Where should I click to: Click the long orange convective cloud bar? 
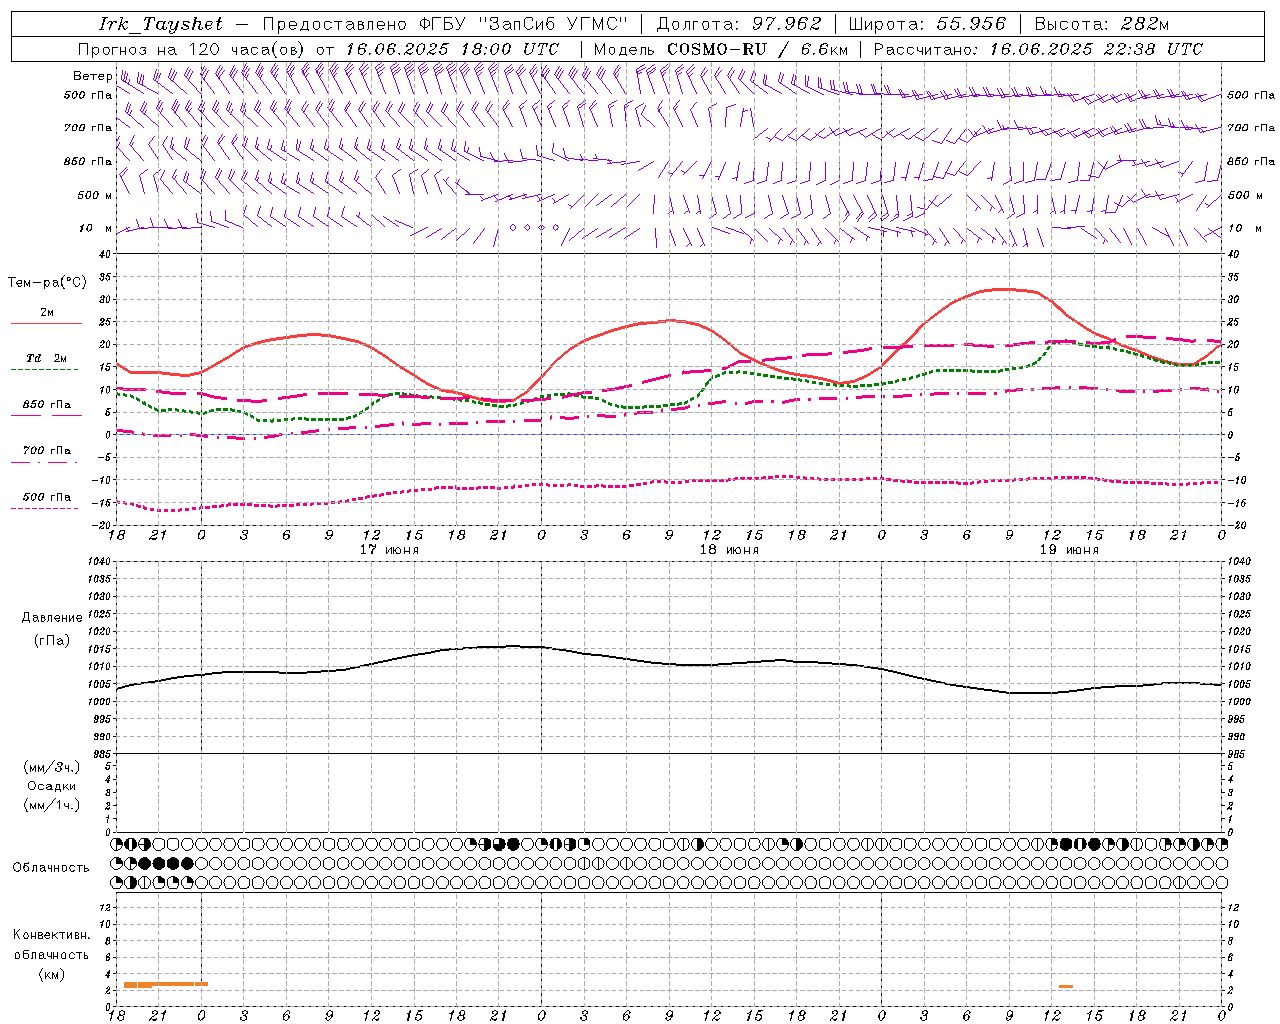(x=166, y=984)
